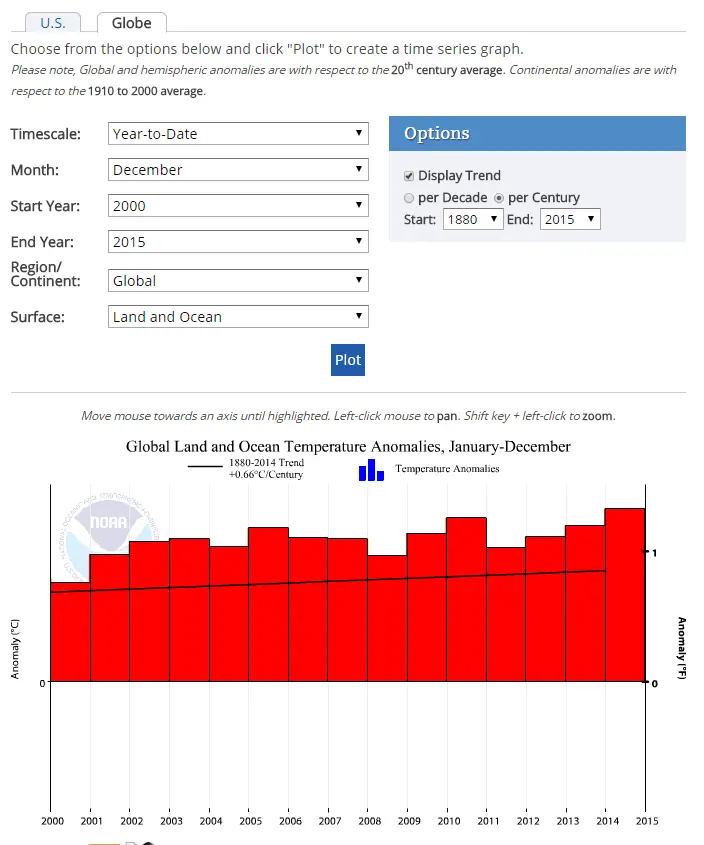Select the per Decade radio option
704x845 pixels.
(x=409, y=198)
